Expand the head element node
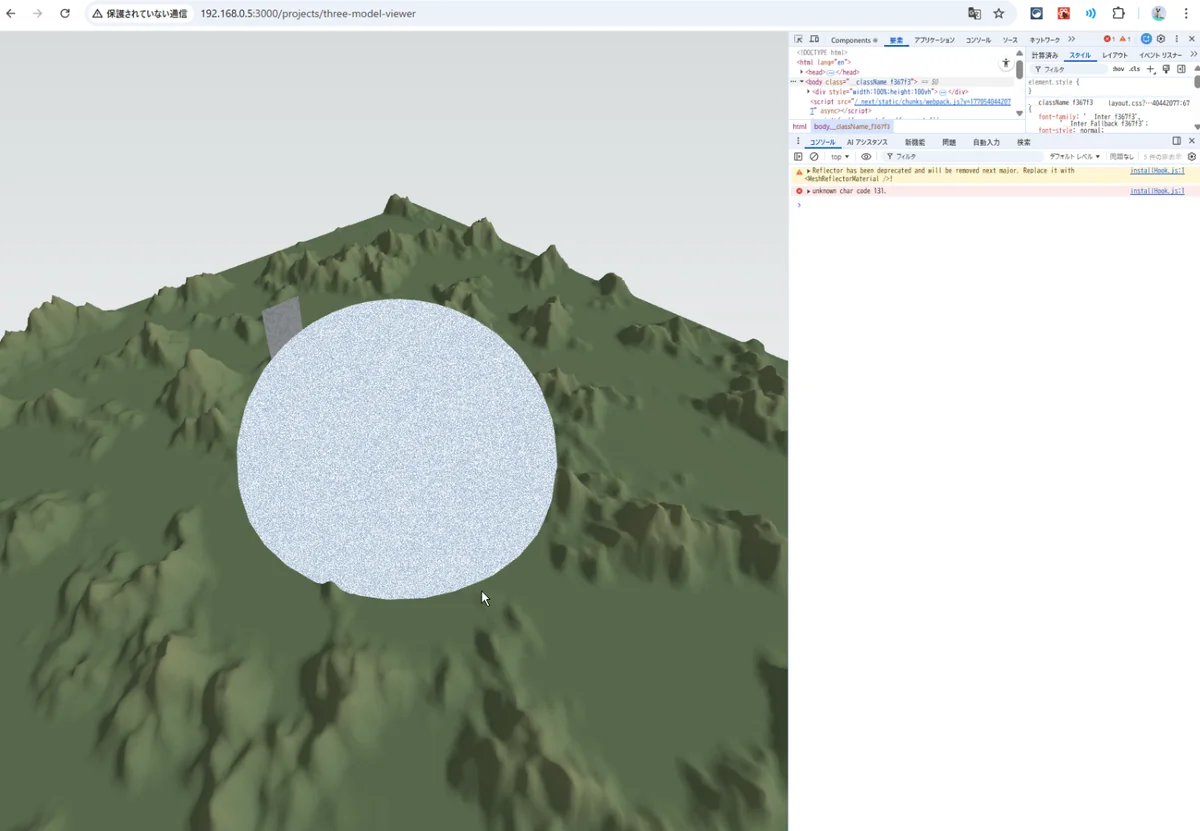The image size is (1200, 831). pos(802,72)
